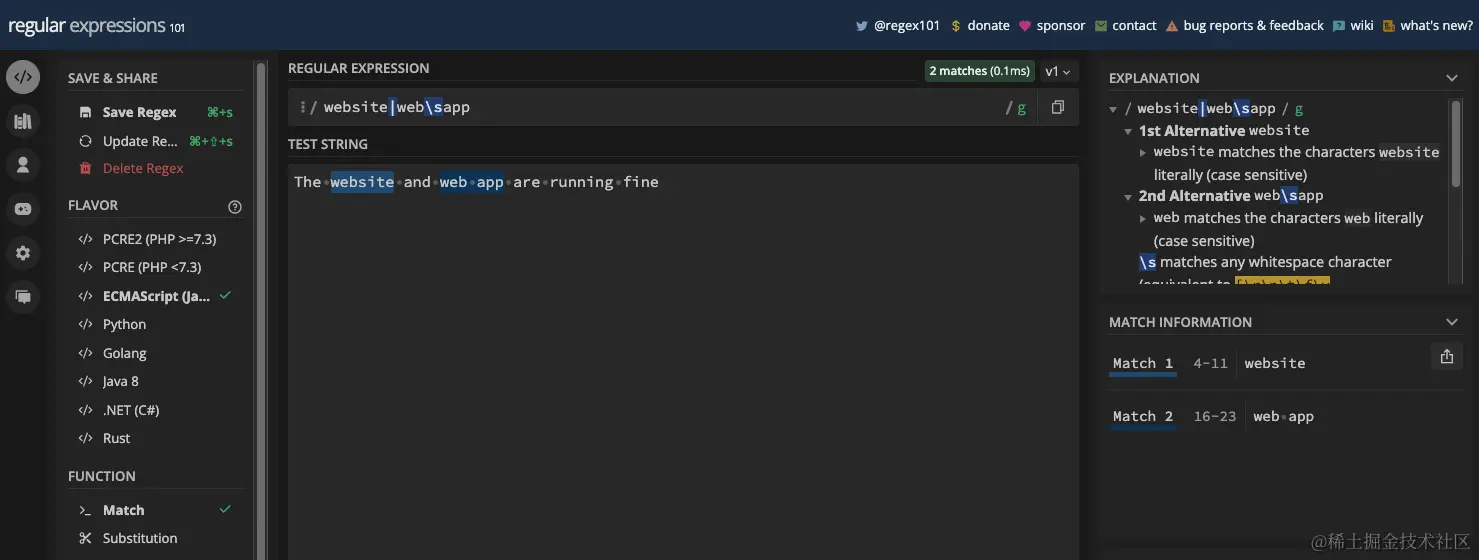Screen dimensions: 1479x560
Task: Click the left sidebar panel scrollbar
Action: click(x=261, y=310)
